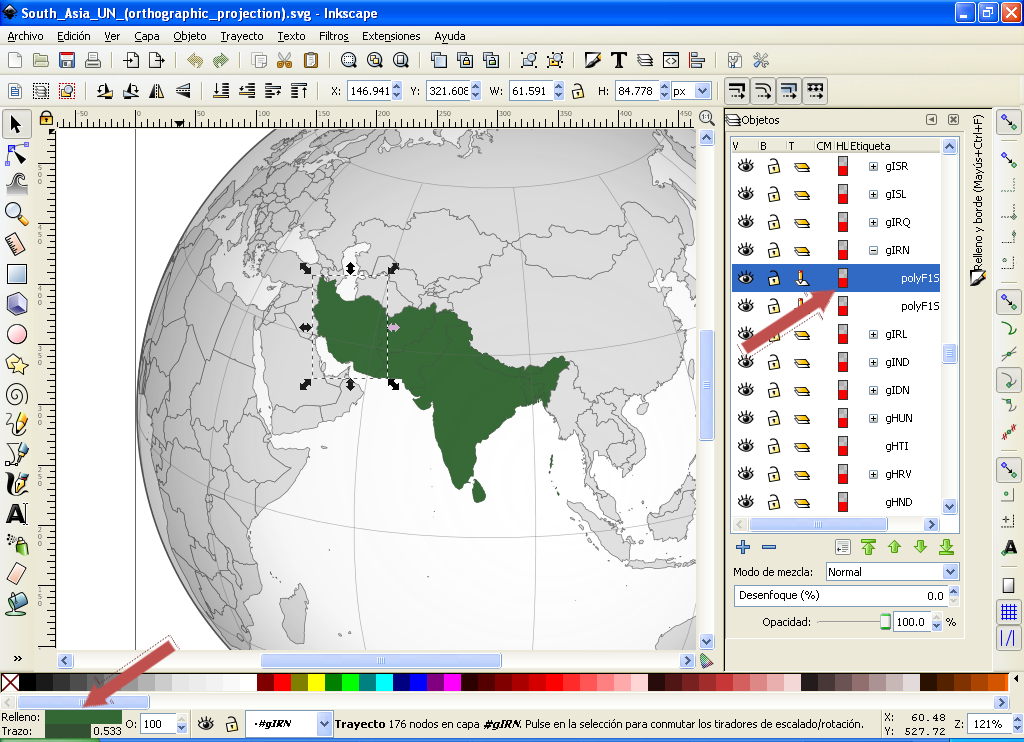The height and width of the screenshot is (742, 1024).
Task: Click the Undo toolbar icon
Action: pyautogui.click(x=195, y=61)
